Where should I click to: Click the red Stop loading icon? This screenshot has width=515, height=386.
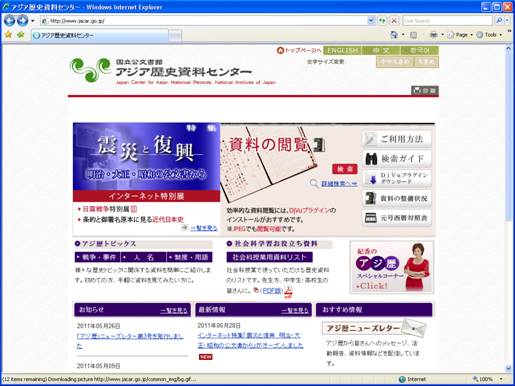click(x=394, y=21)
